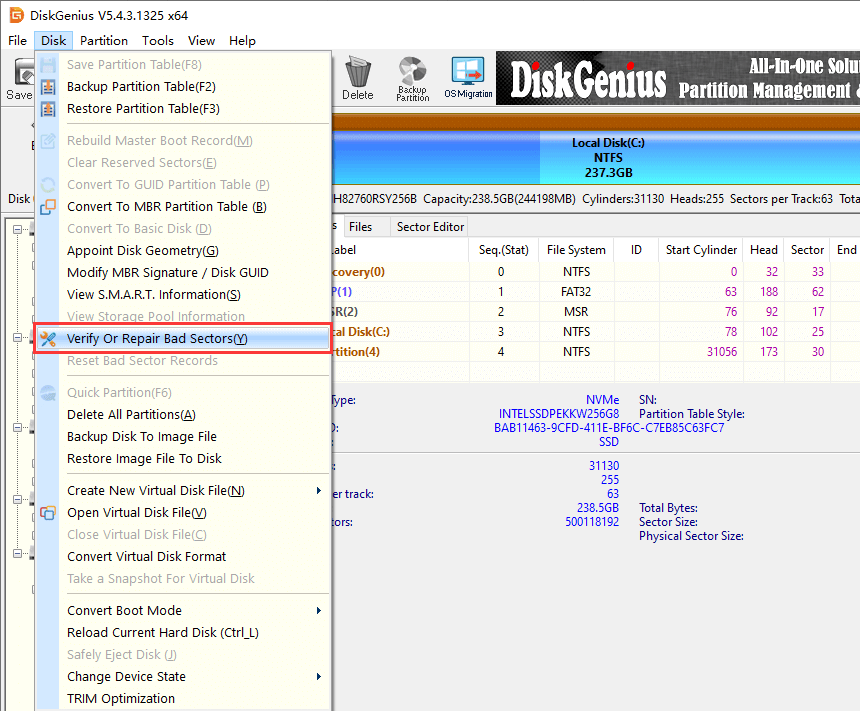Switch to the Sector Editor tab
Viewport: 860px width, 711px height.
pos(430,227)
